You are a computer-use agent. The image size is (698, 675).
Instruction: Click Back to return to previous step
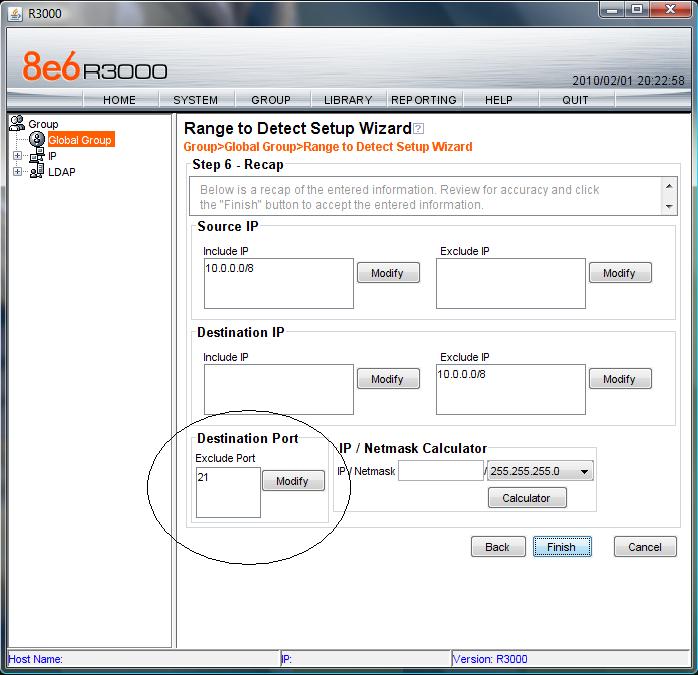(x=497, y=547)
